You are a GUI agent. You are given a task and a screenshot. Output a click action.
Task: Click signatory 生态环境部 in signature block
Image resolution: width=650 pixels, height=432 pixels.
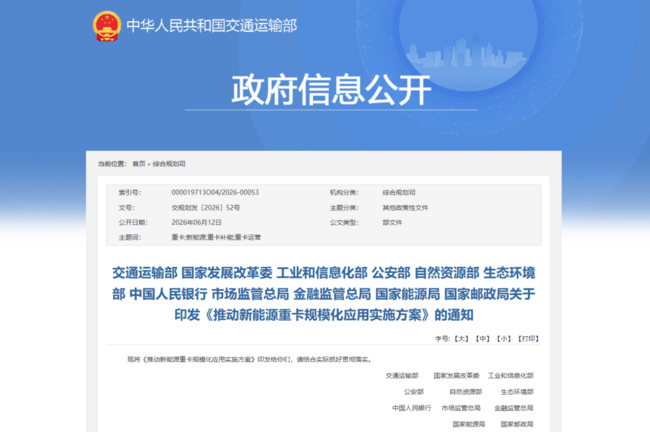(517, 392)
